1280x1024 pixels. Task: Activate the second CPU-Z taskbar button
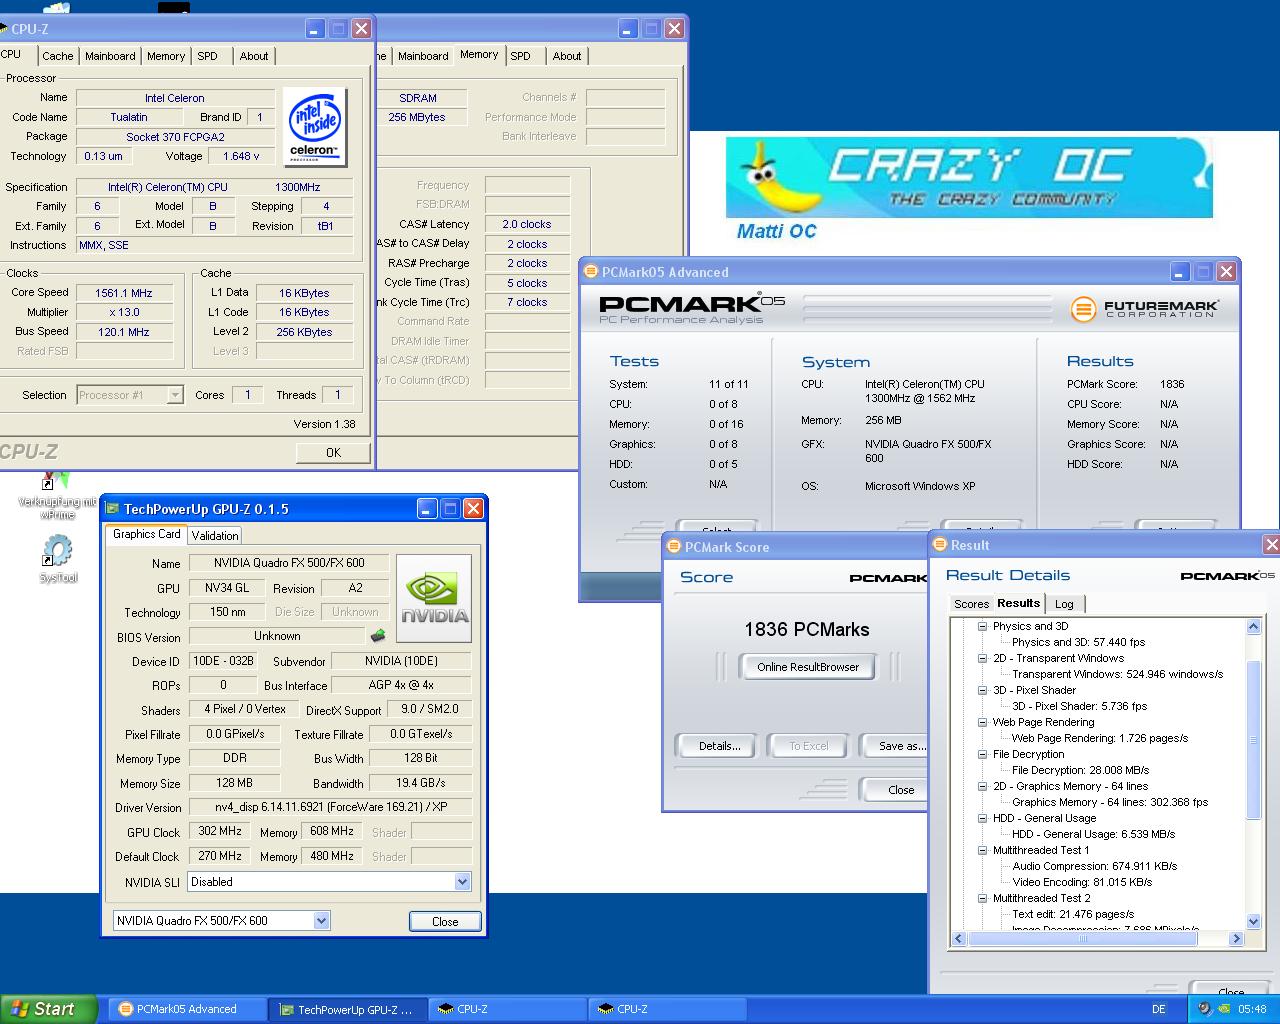667,1009
